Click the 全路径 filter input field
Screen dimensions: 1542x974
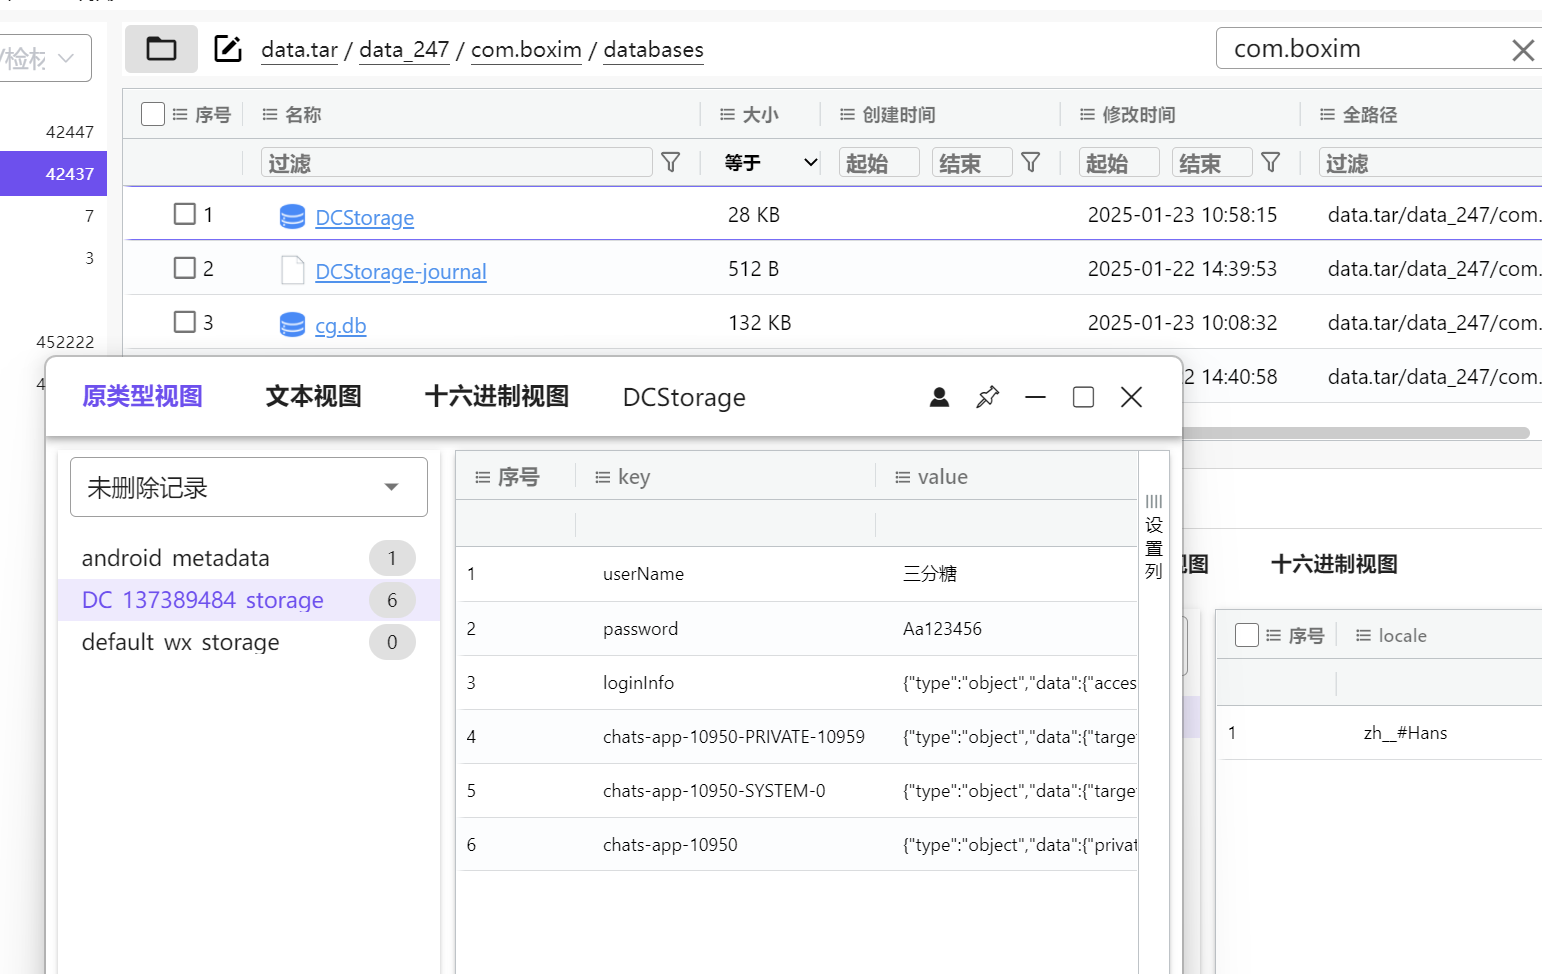click(x=1430, y=162)
